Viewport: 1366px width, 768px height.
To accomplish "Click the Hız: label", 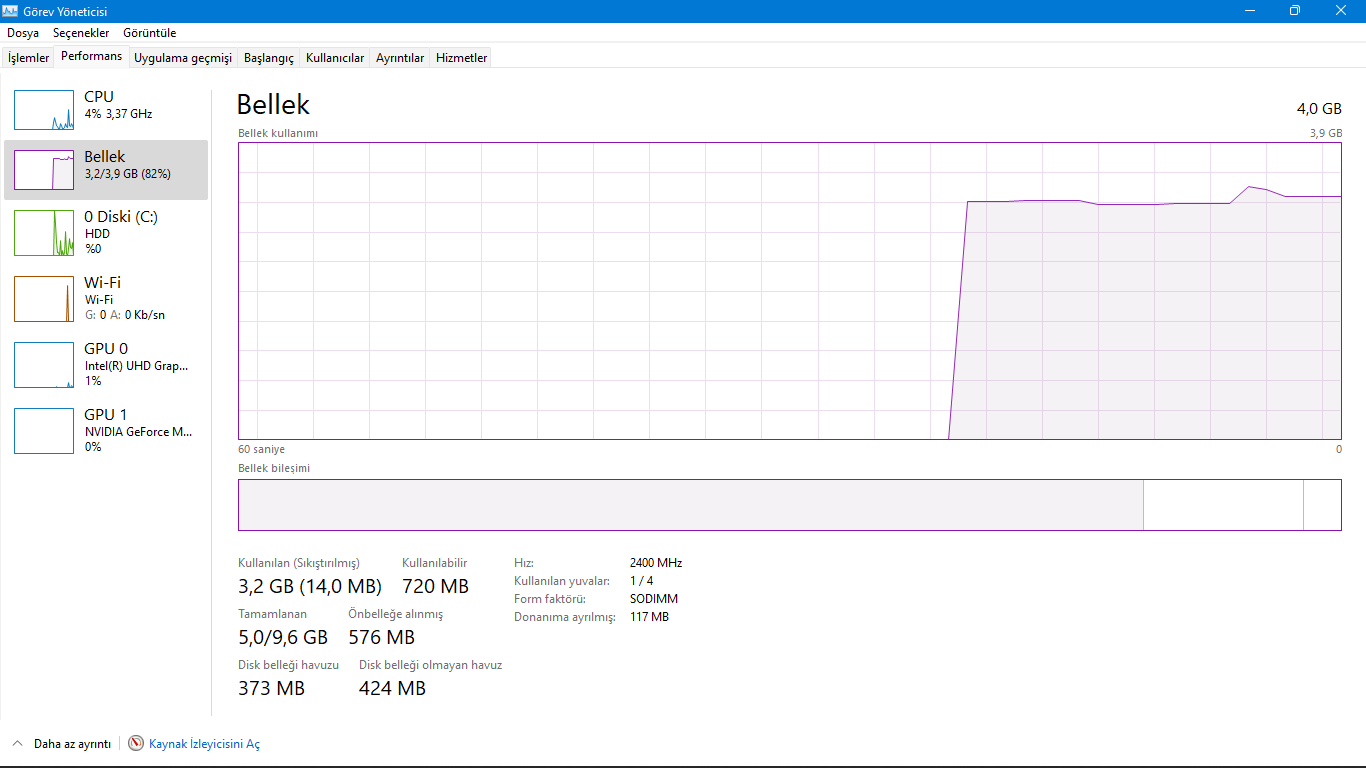I will (x=524, y=563).
